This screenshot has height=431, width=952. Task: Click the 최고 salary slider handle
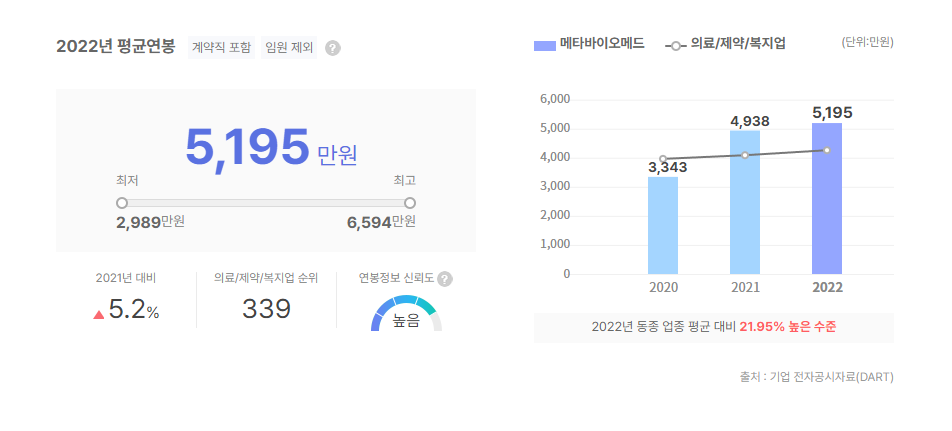point(410,203)
